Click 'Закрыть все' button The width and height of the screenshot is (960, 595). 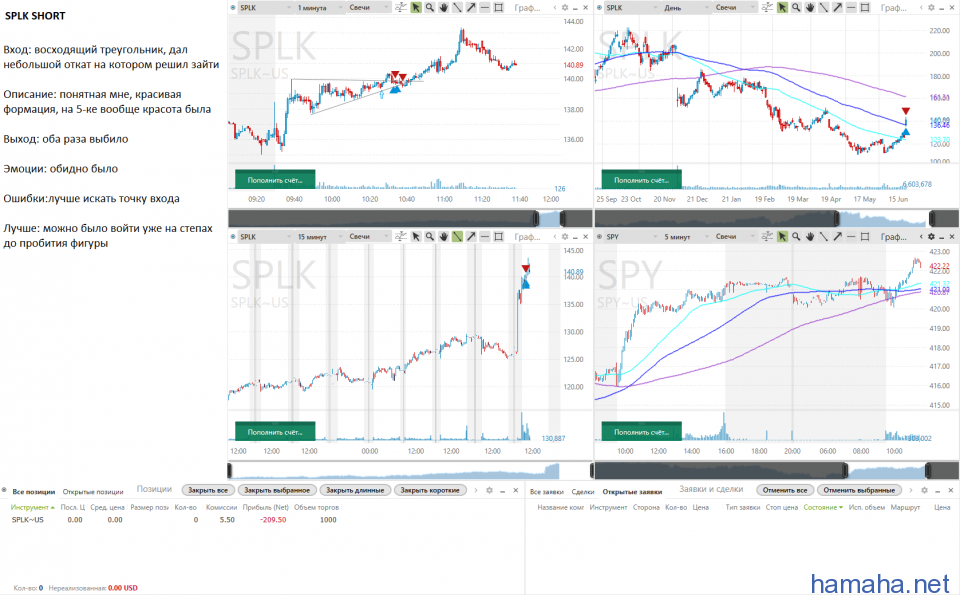(x=208, y=490)
